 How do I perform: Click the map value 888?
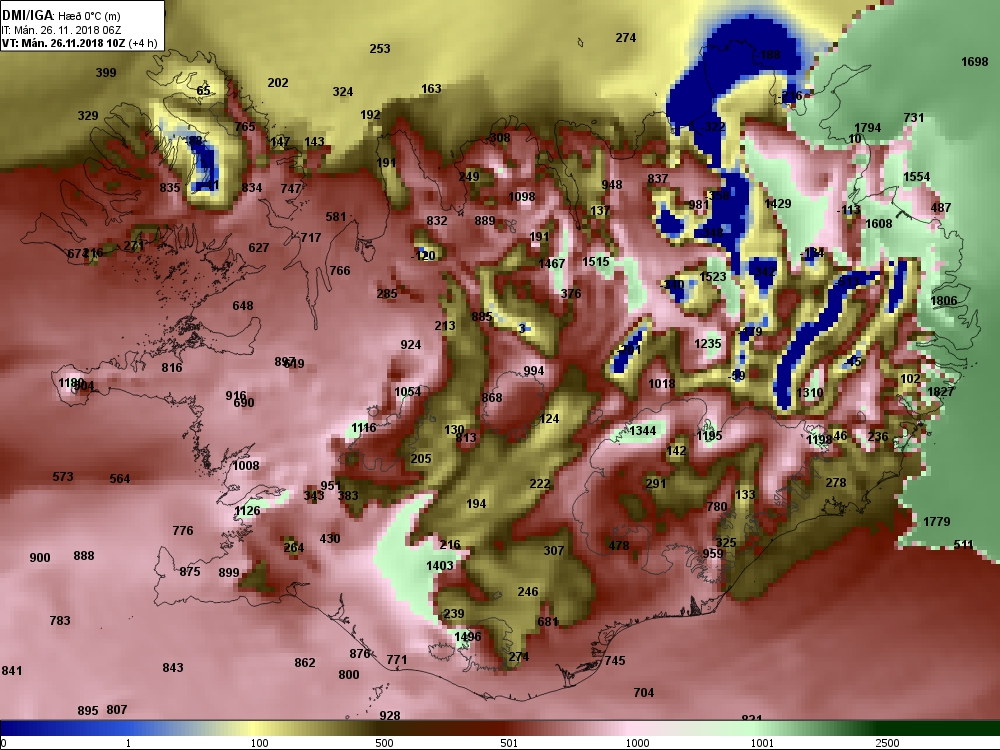pyautogui.click(x=84, y=556)
